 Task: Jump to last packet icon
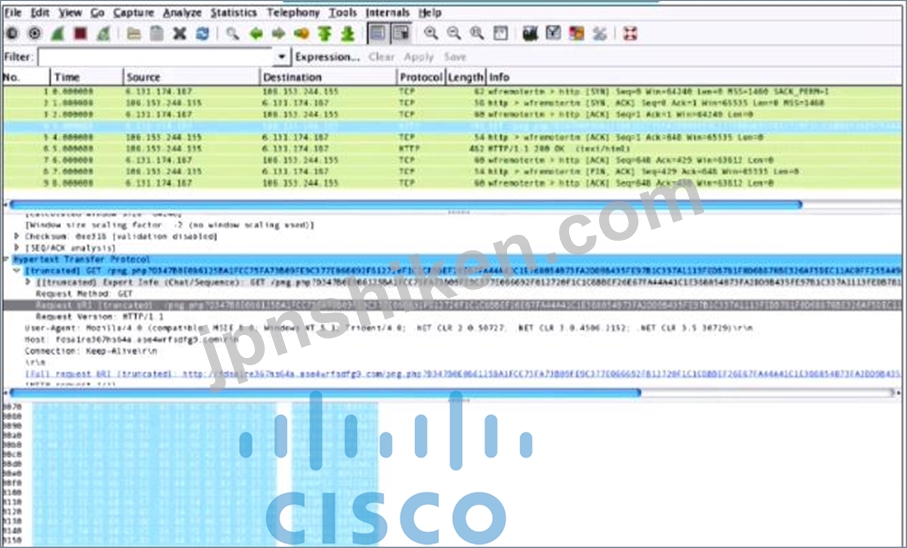click(x=347, y=34)
